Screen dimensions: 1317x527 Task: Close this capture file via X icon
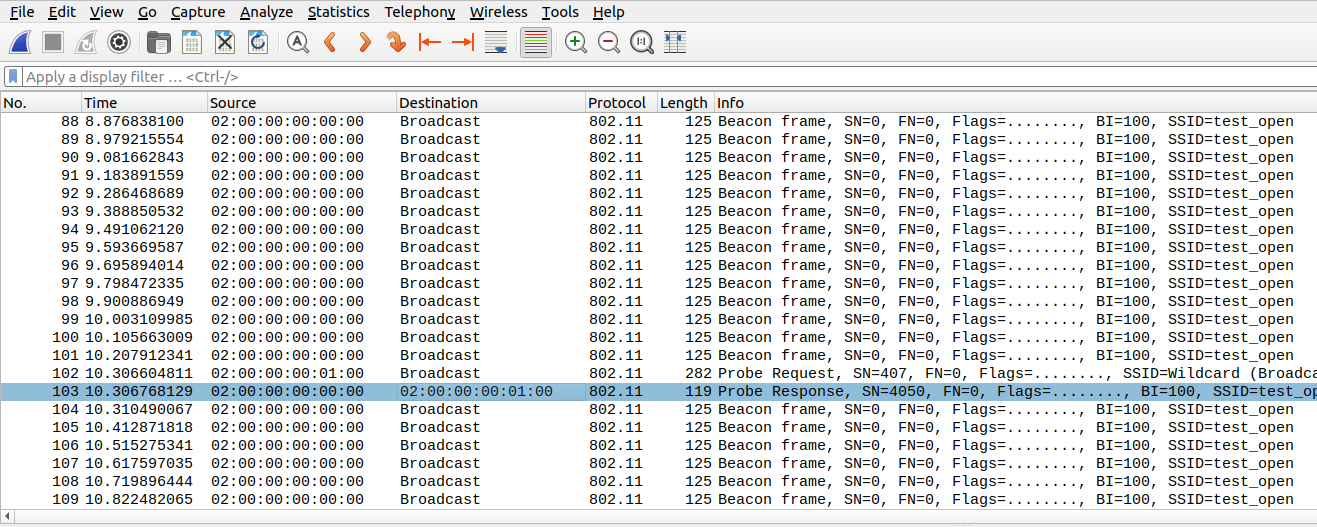[225, 42]
